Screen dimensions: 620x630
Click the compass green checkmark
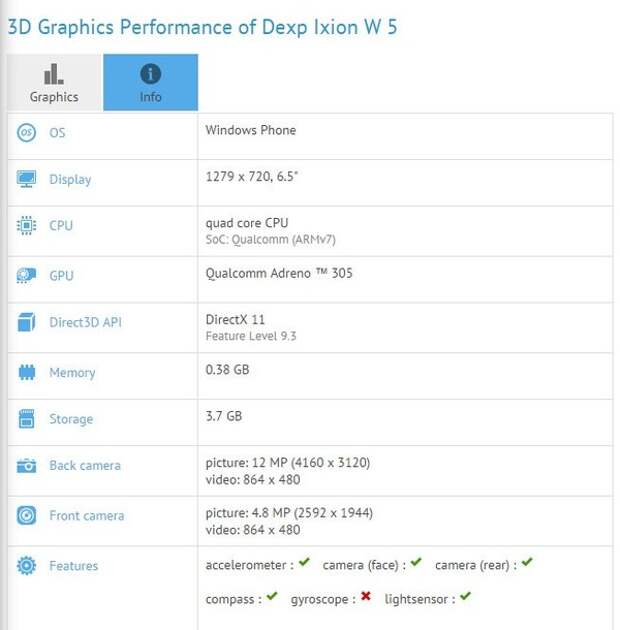[x=272, y=596]
